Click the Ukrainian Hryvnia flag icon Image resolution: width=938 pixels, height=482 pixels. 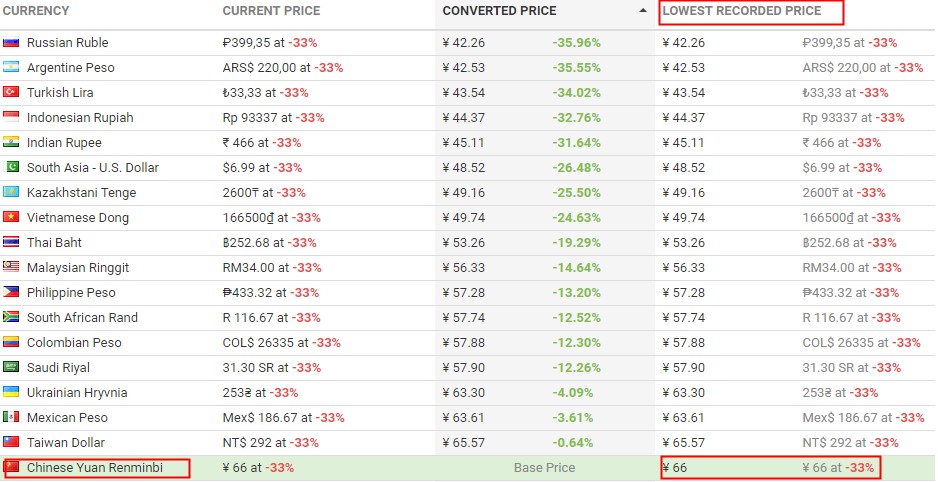pos(11,393)
